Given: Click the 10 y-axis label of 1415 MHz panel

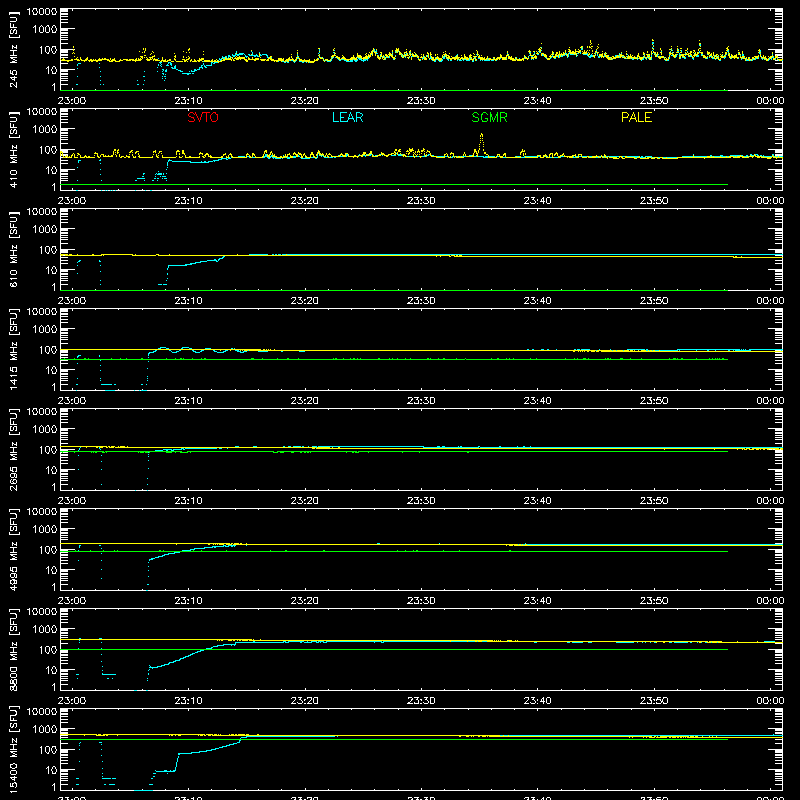Looking at the screenshot, I should click(51, 370).
